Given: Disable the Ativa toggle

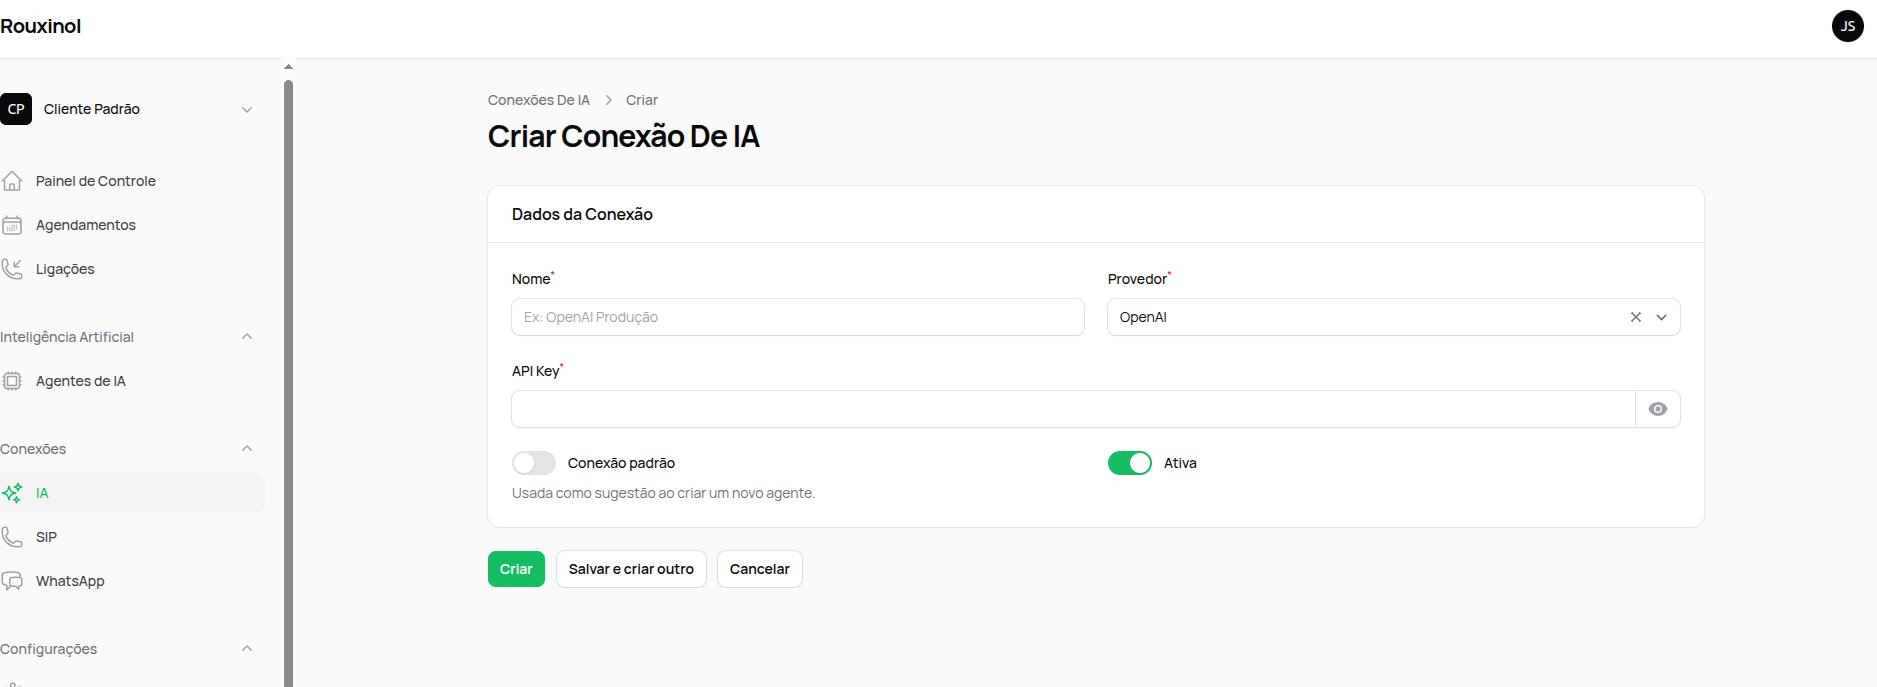Looking at the screenshot, I should tap(1130, 463).
